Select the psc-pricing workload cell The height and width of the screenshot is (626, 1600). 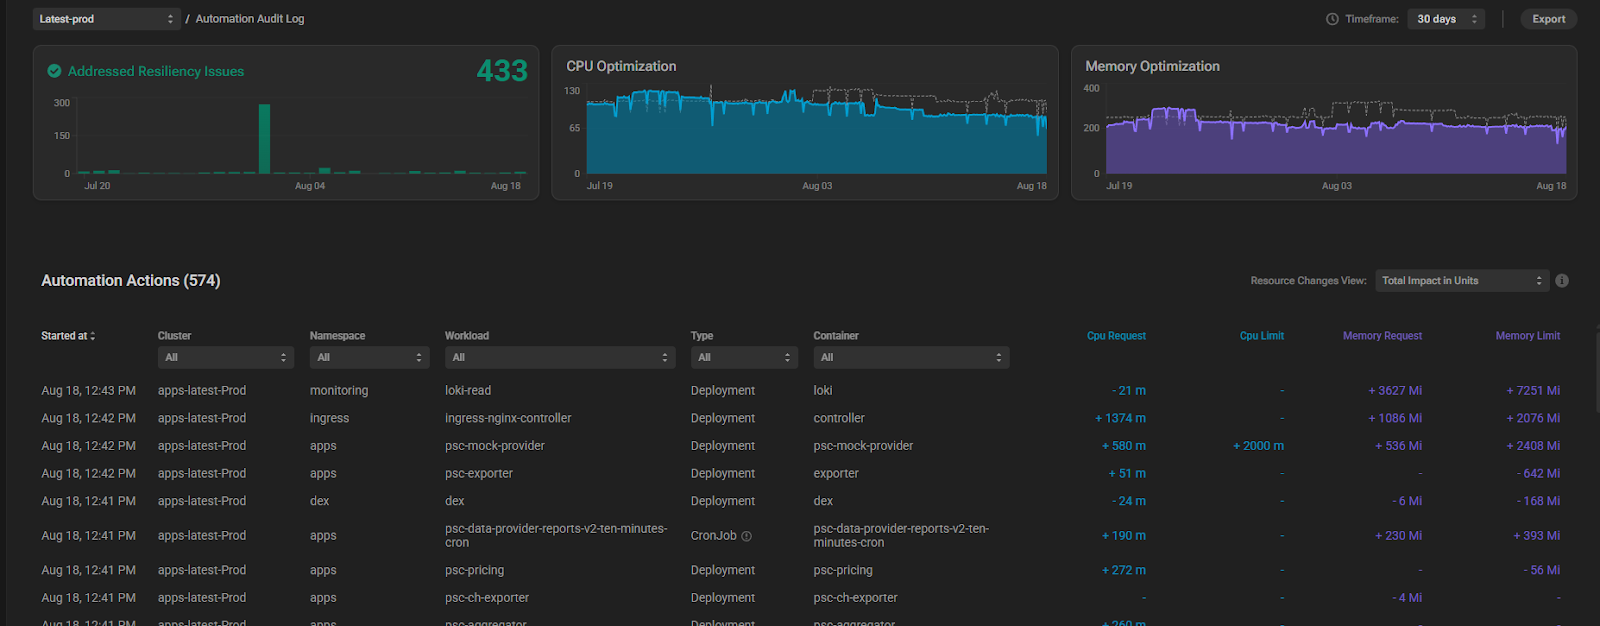click(x=475, y=570)
